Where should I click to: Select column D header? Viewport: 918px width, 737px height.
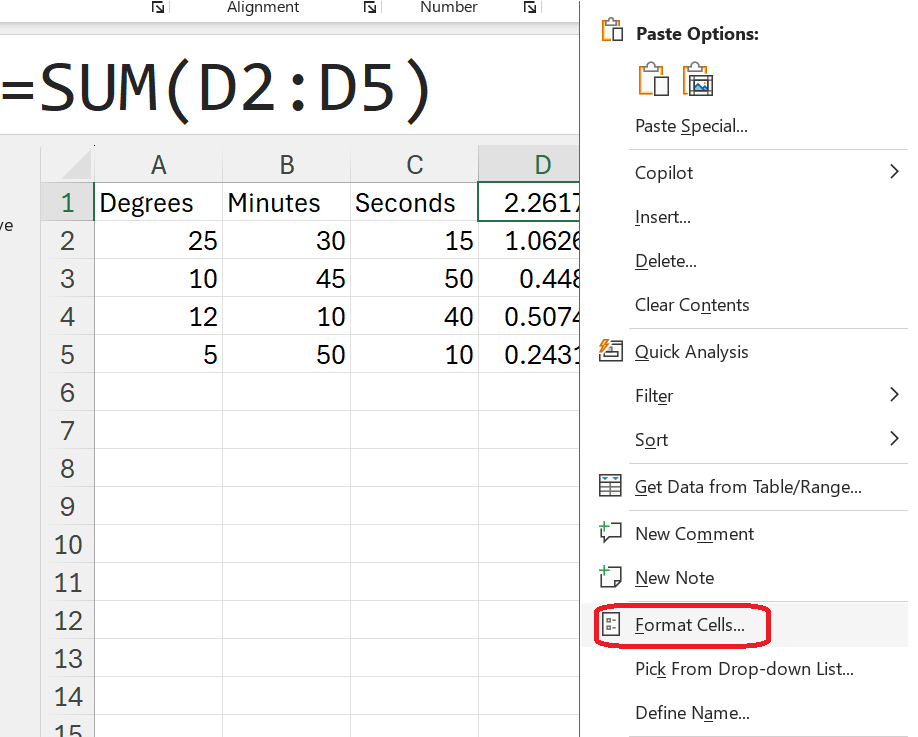542,163
